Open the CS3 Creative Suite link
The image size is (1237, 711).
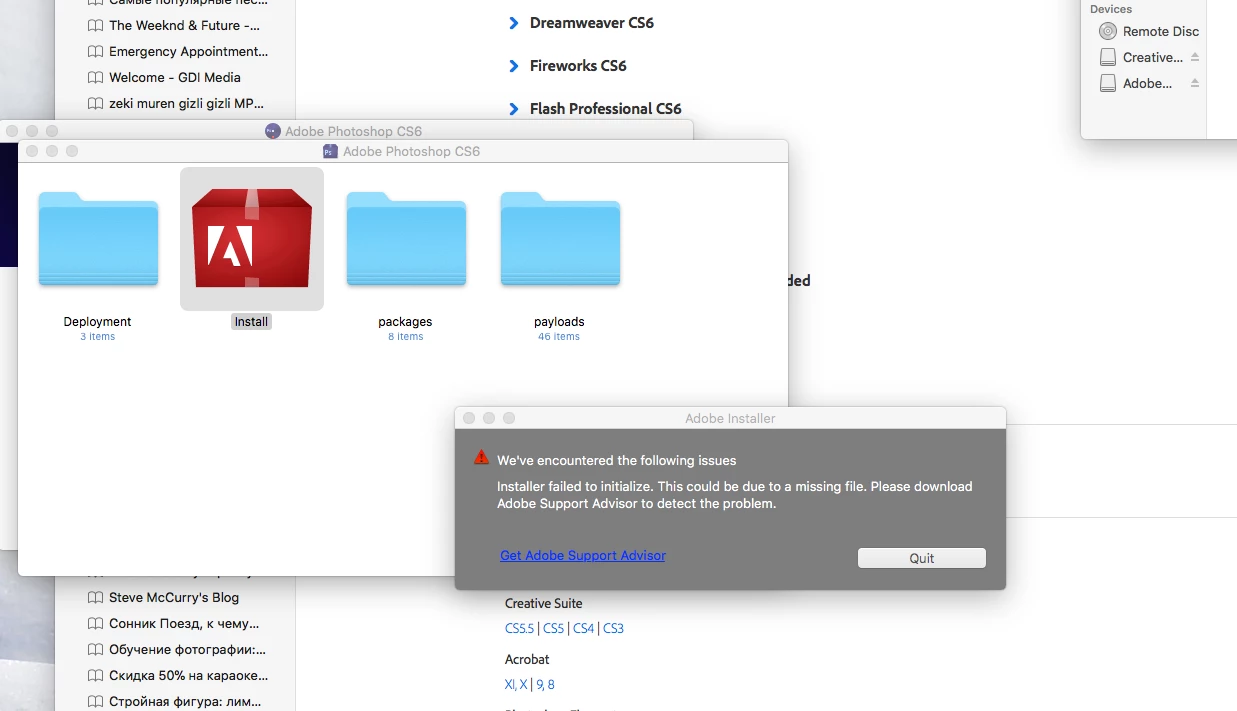point(614,628)
